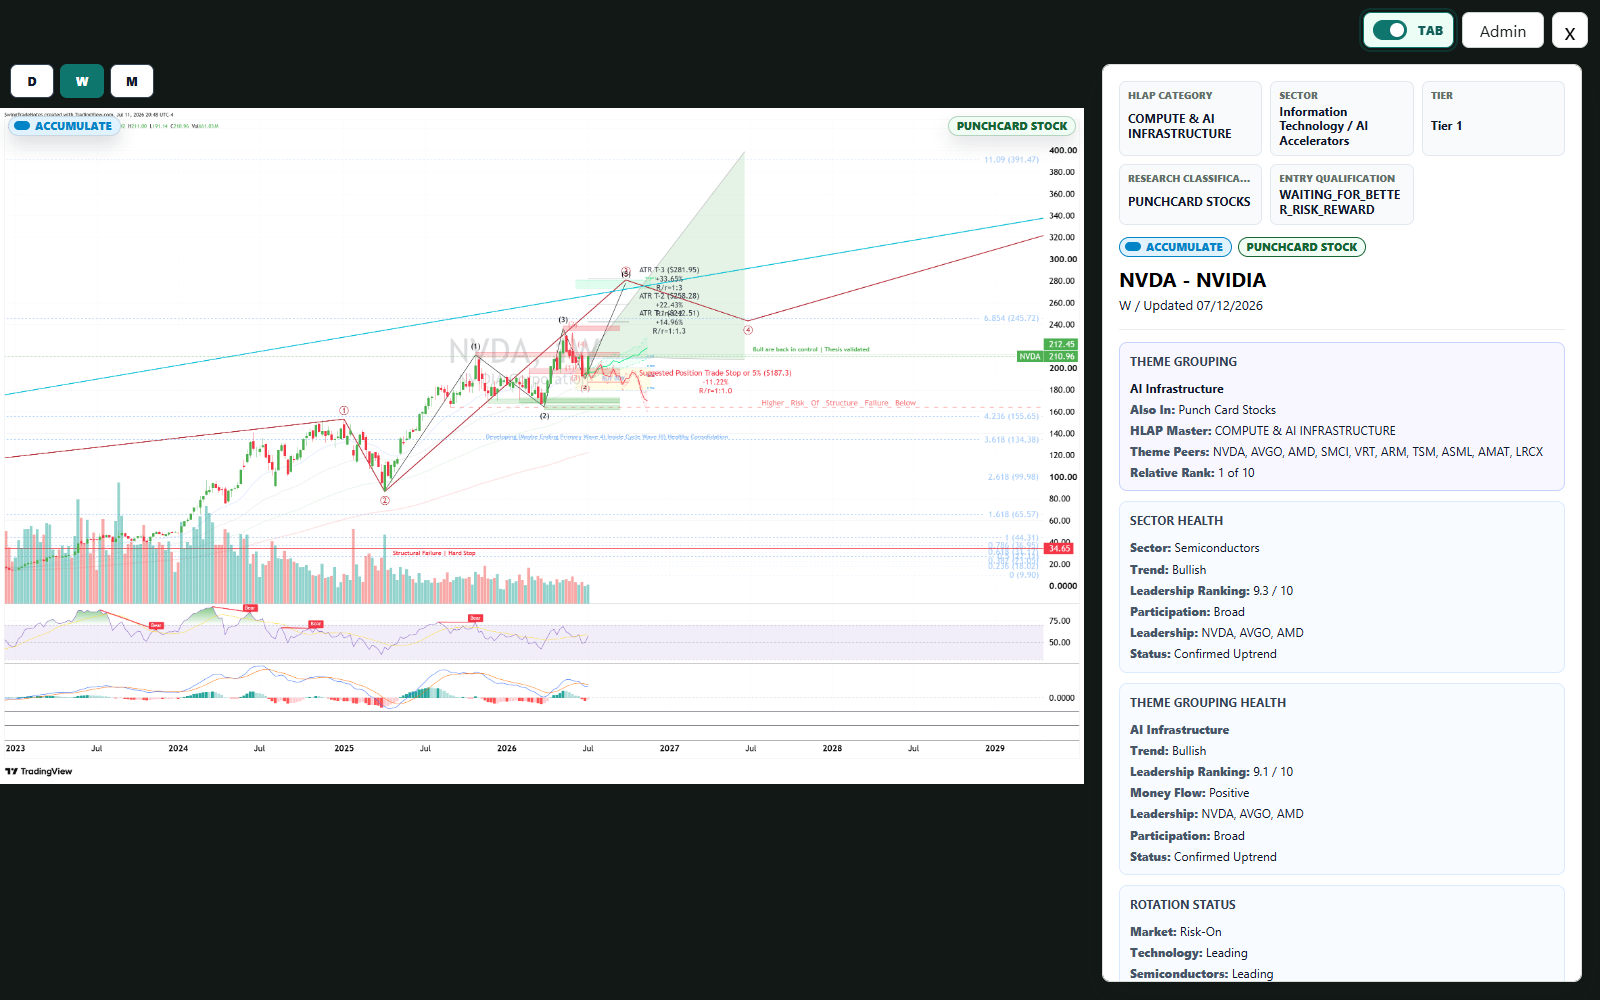This screenshot has width=1600, height=1000.
Task: Select the Research Classification card
Action: 1190,194
